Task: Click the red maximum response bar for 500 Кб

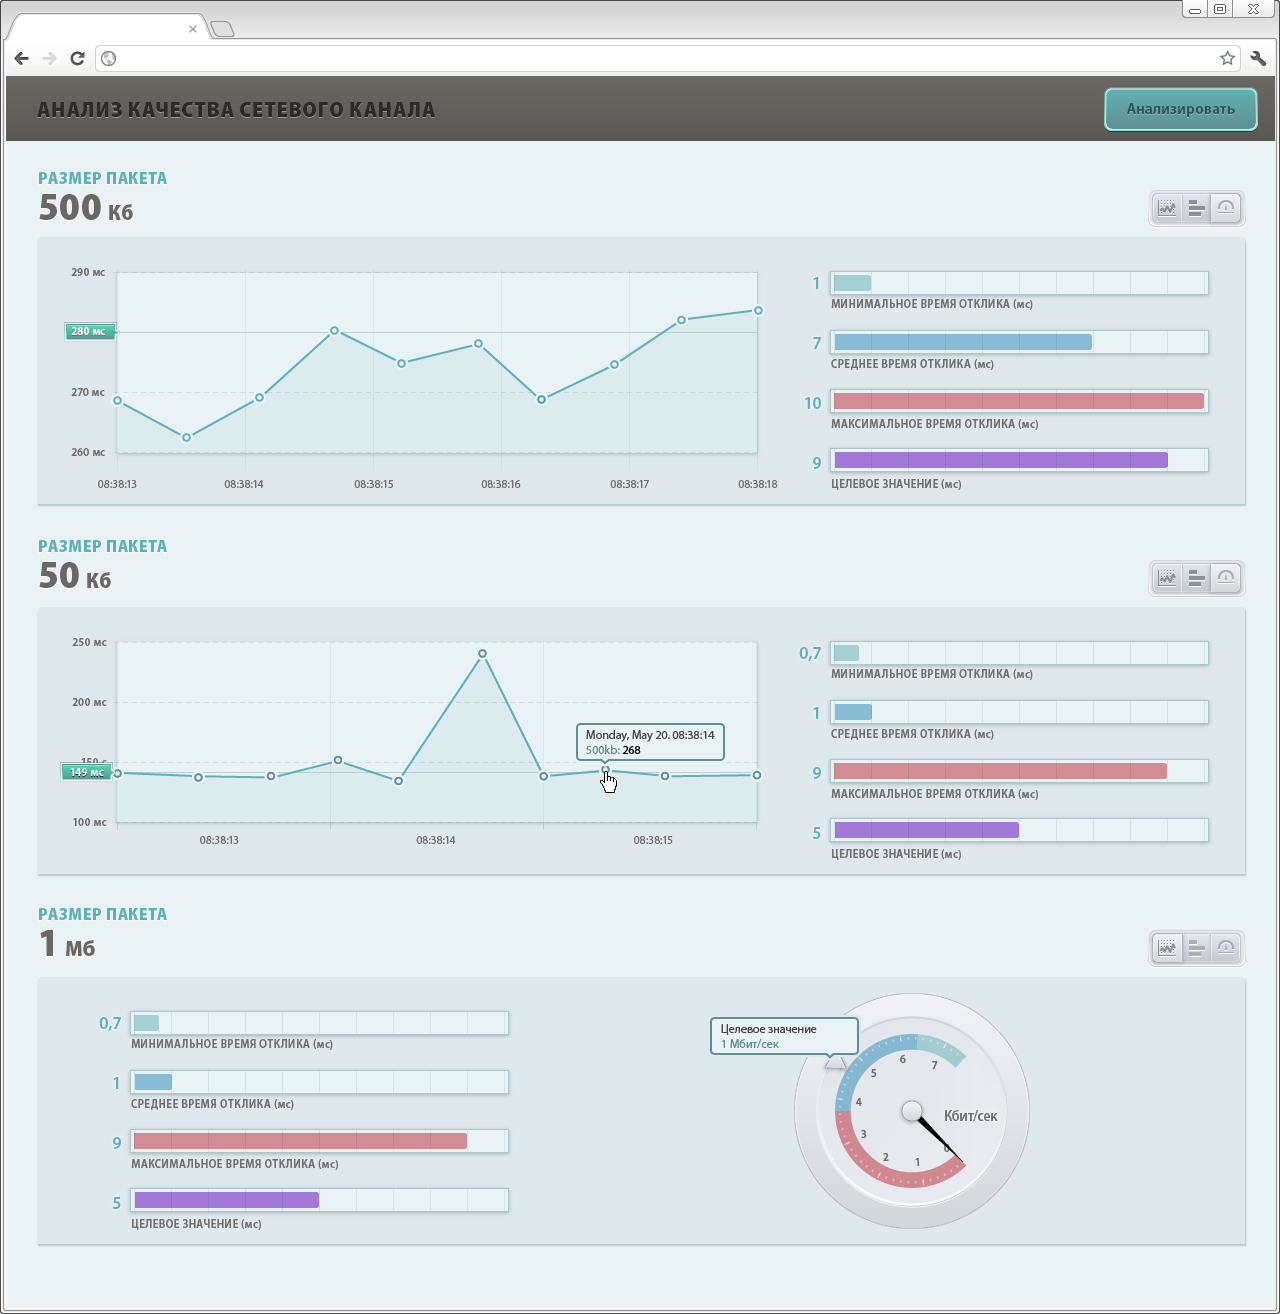Action: [x=1019, y=401]
